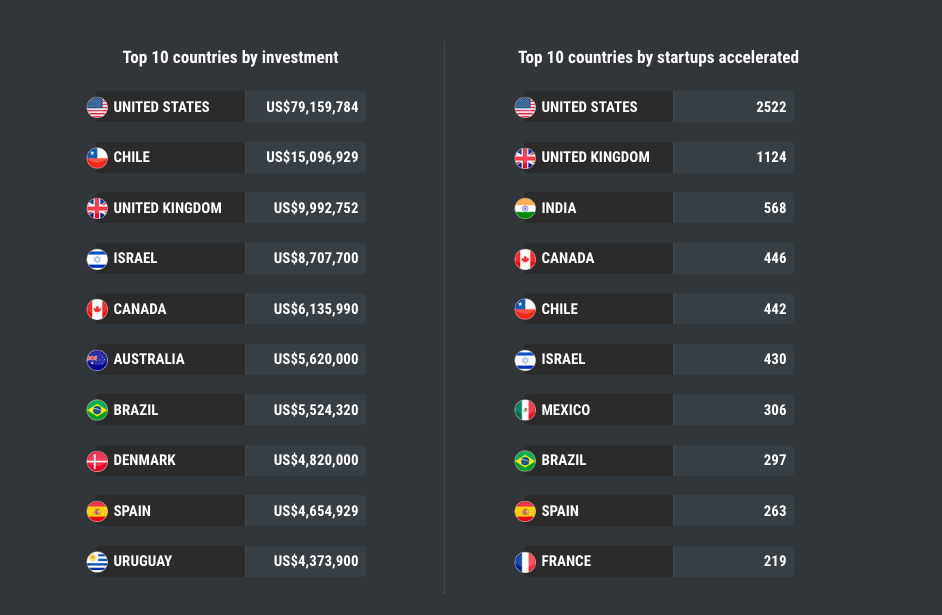Click the India flag icon

525,208
